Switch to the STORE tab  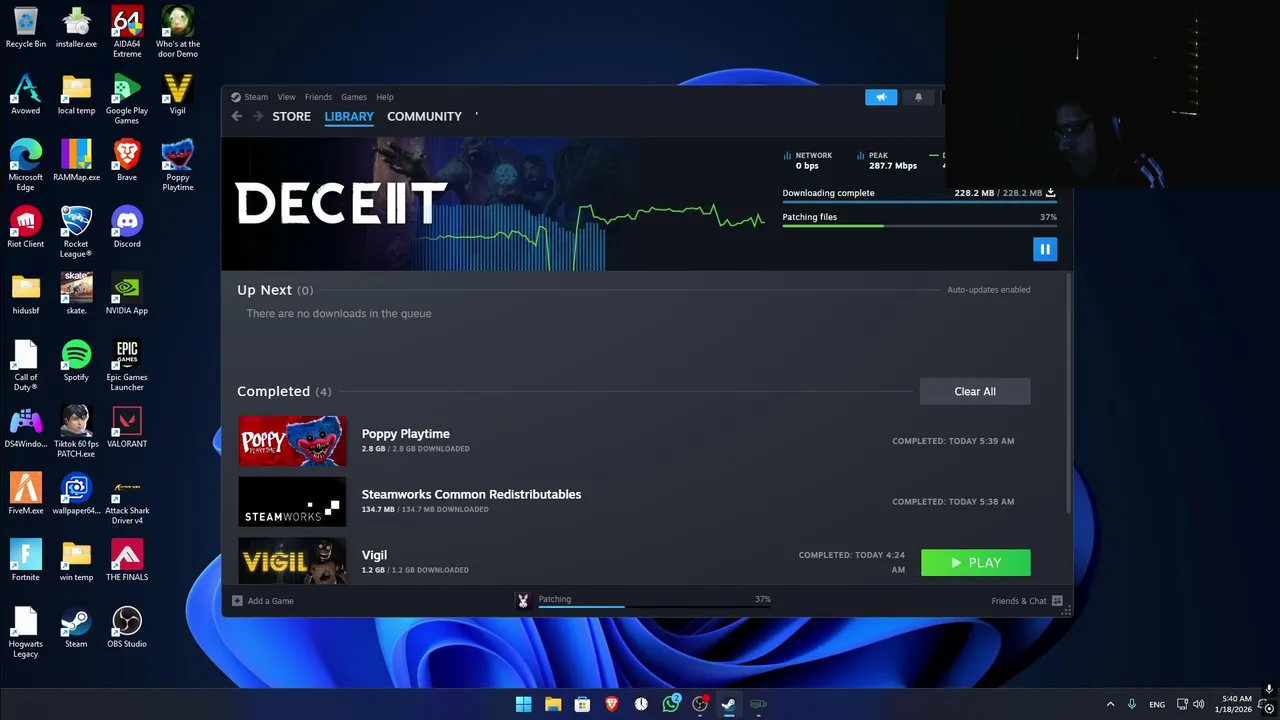pos(291,117)
